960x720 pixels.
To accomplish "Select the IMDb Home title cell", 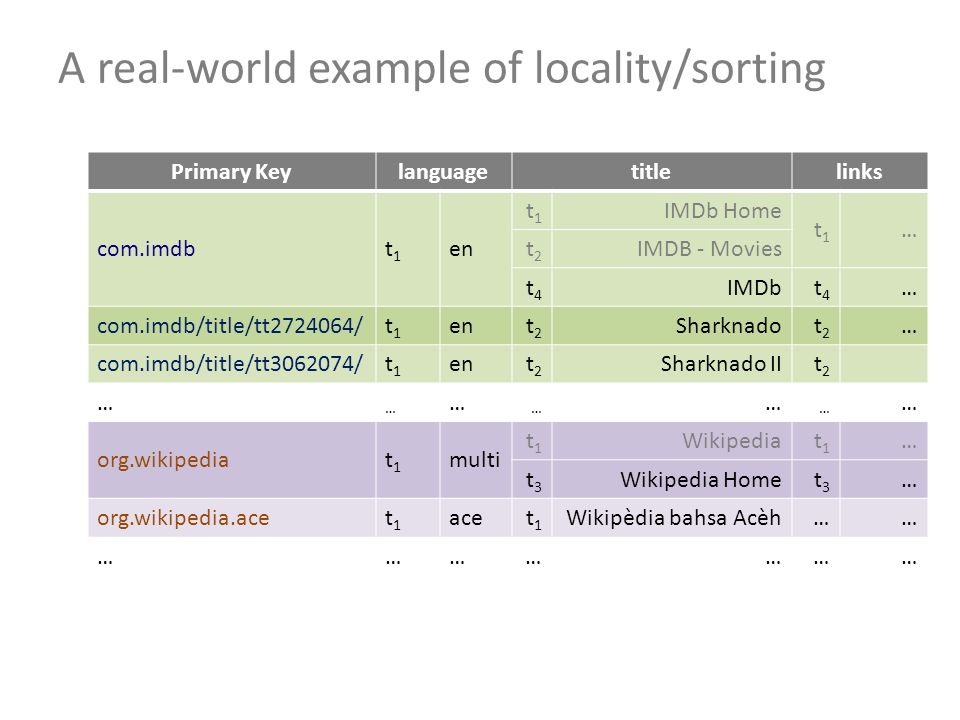I will coord(672,211).
